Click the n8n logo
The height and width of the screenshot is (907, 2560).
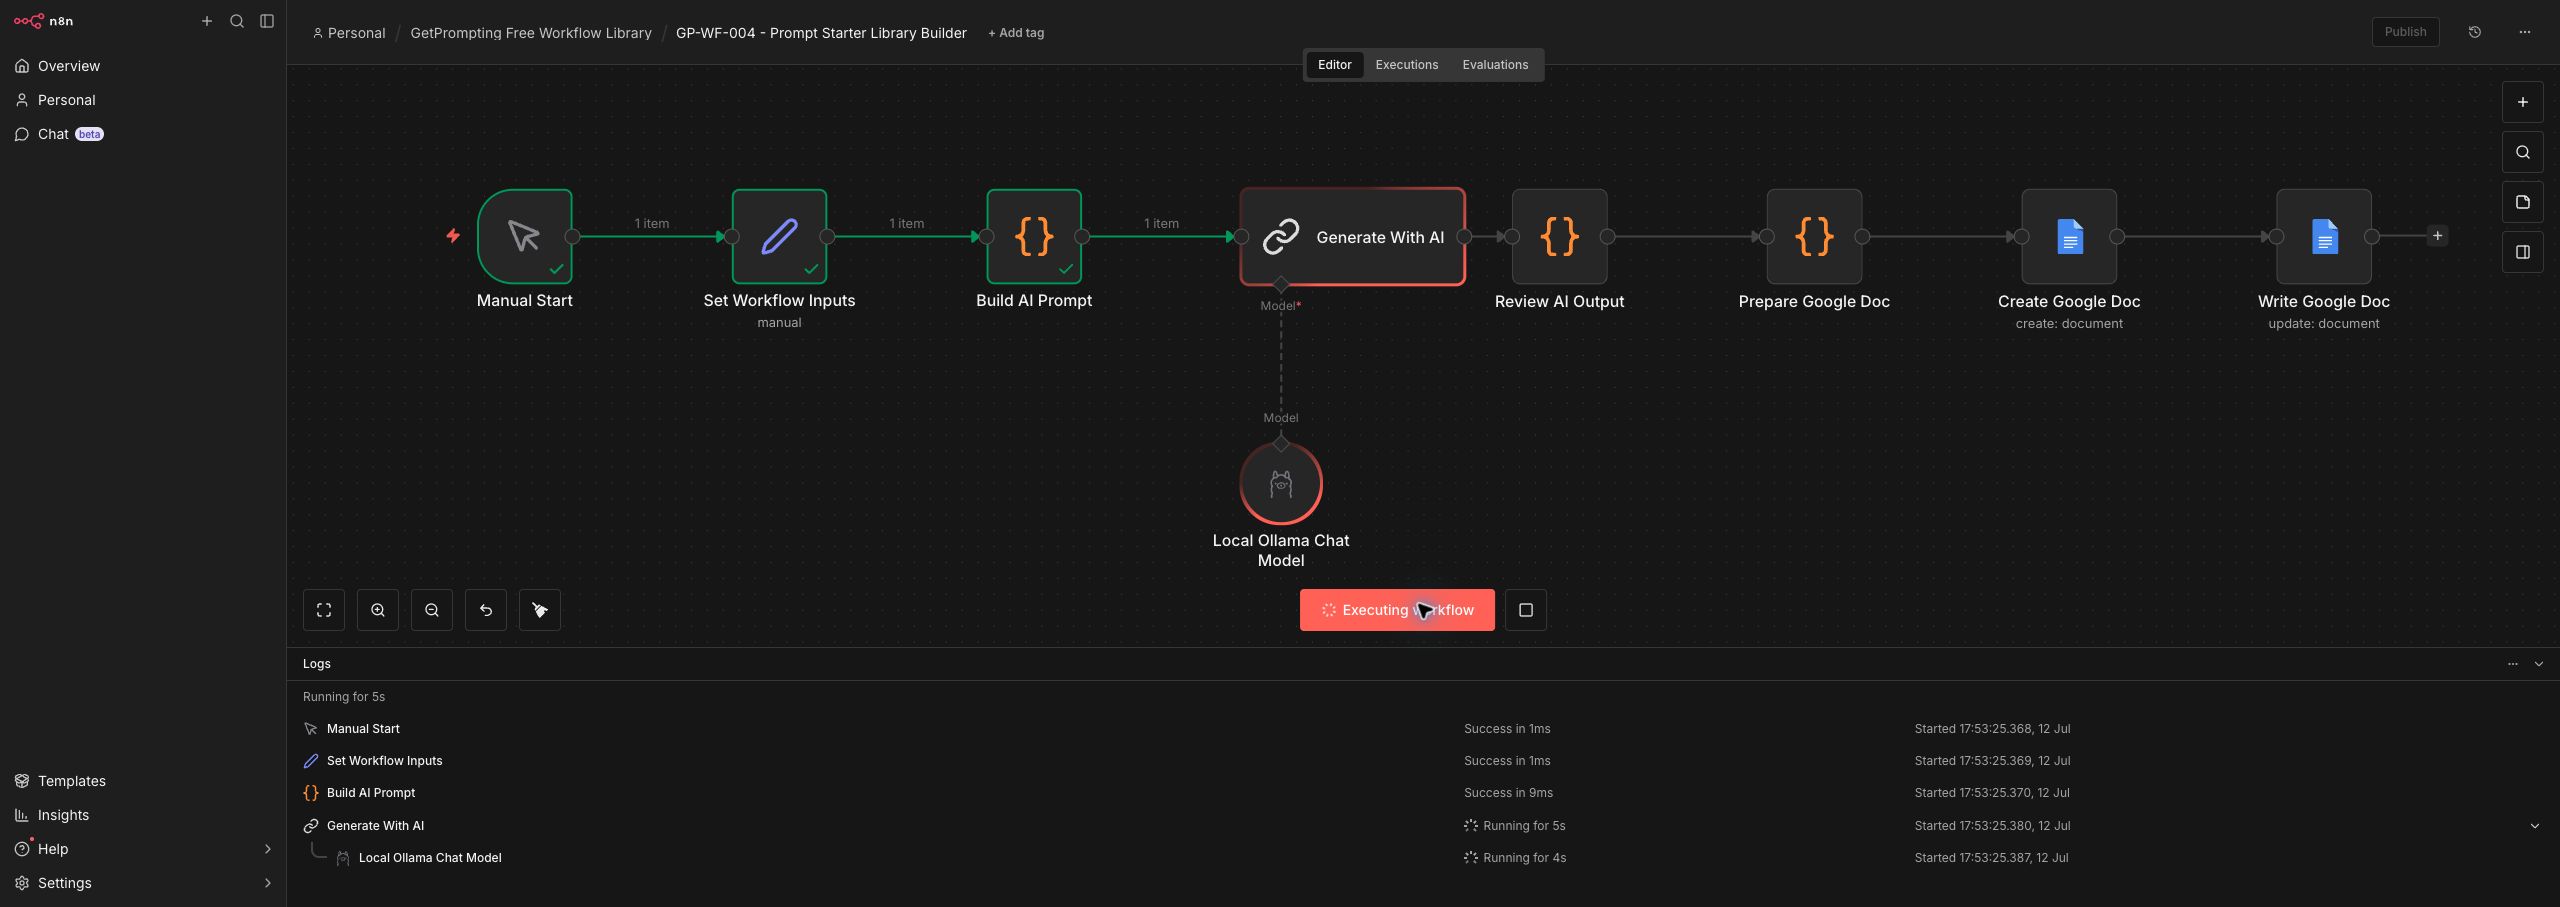click(x=43, y=21)
